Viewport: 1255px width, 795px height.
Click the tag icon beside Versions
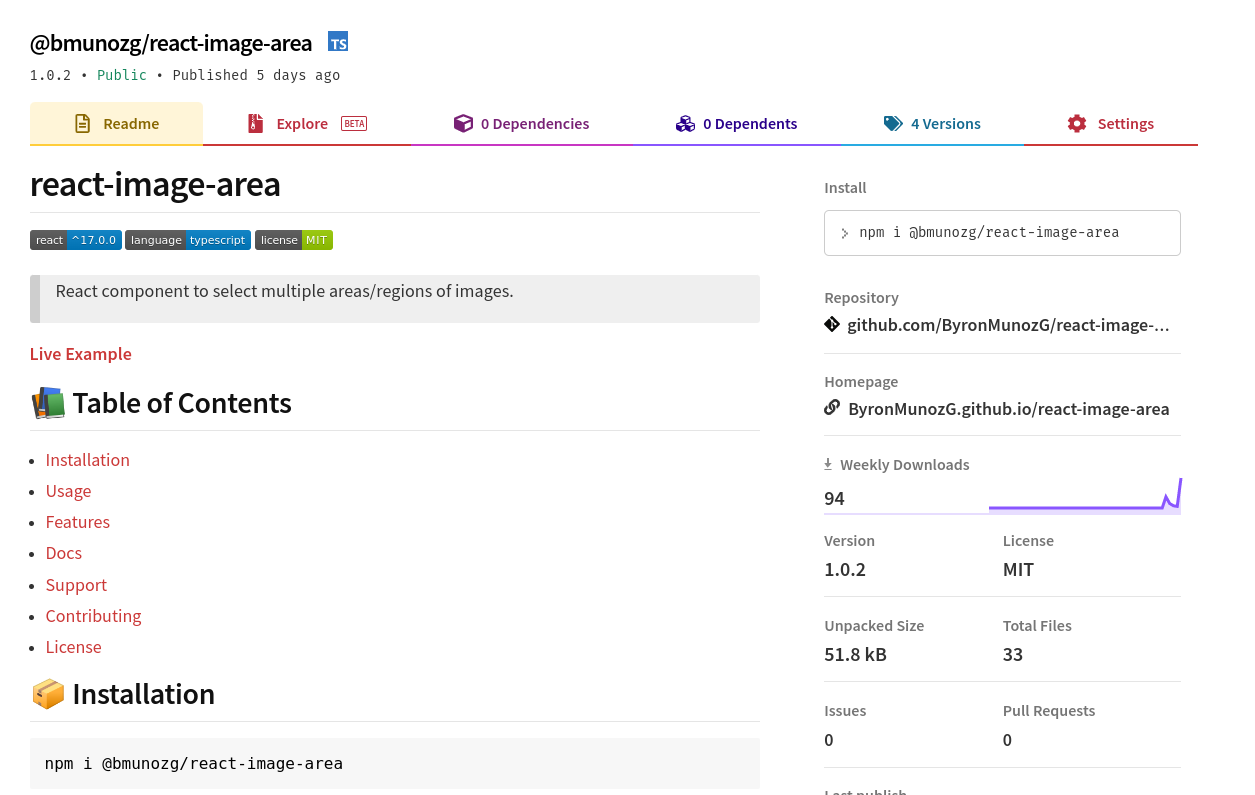[892, 123]
